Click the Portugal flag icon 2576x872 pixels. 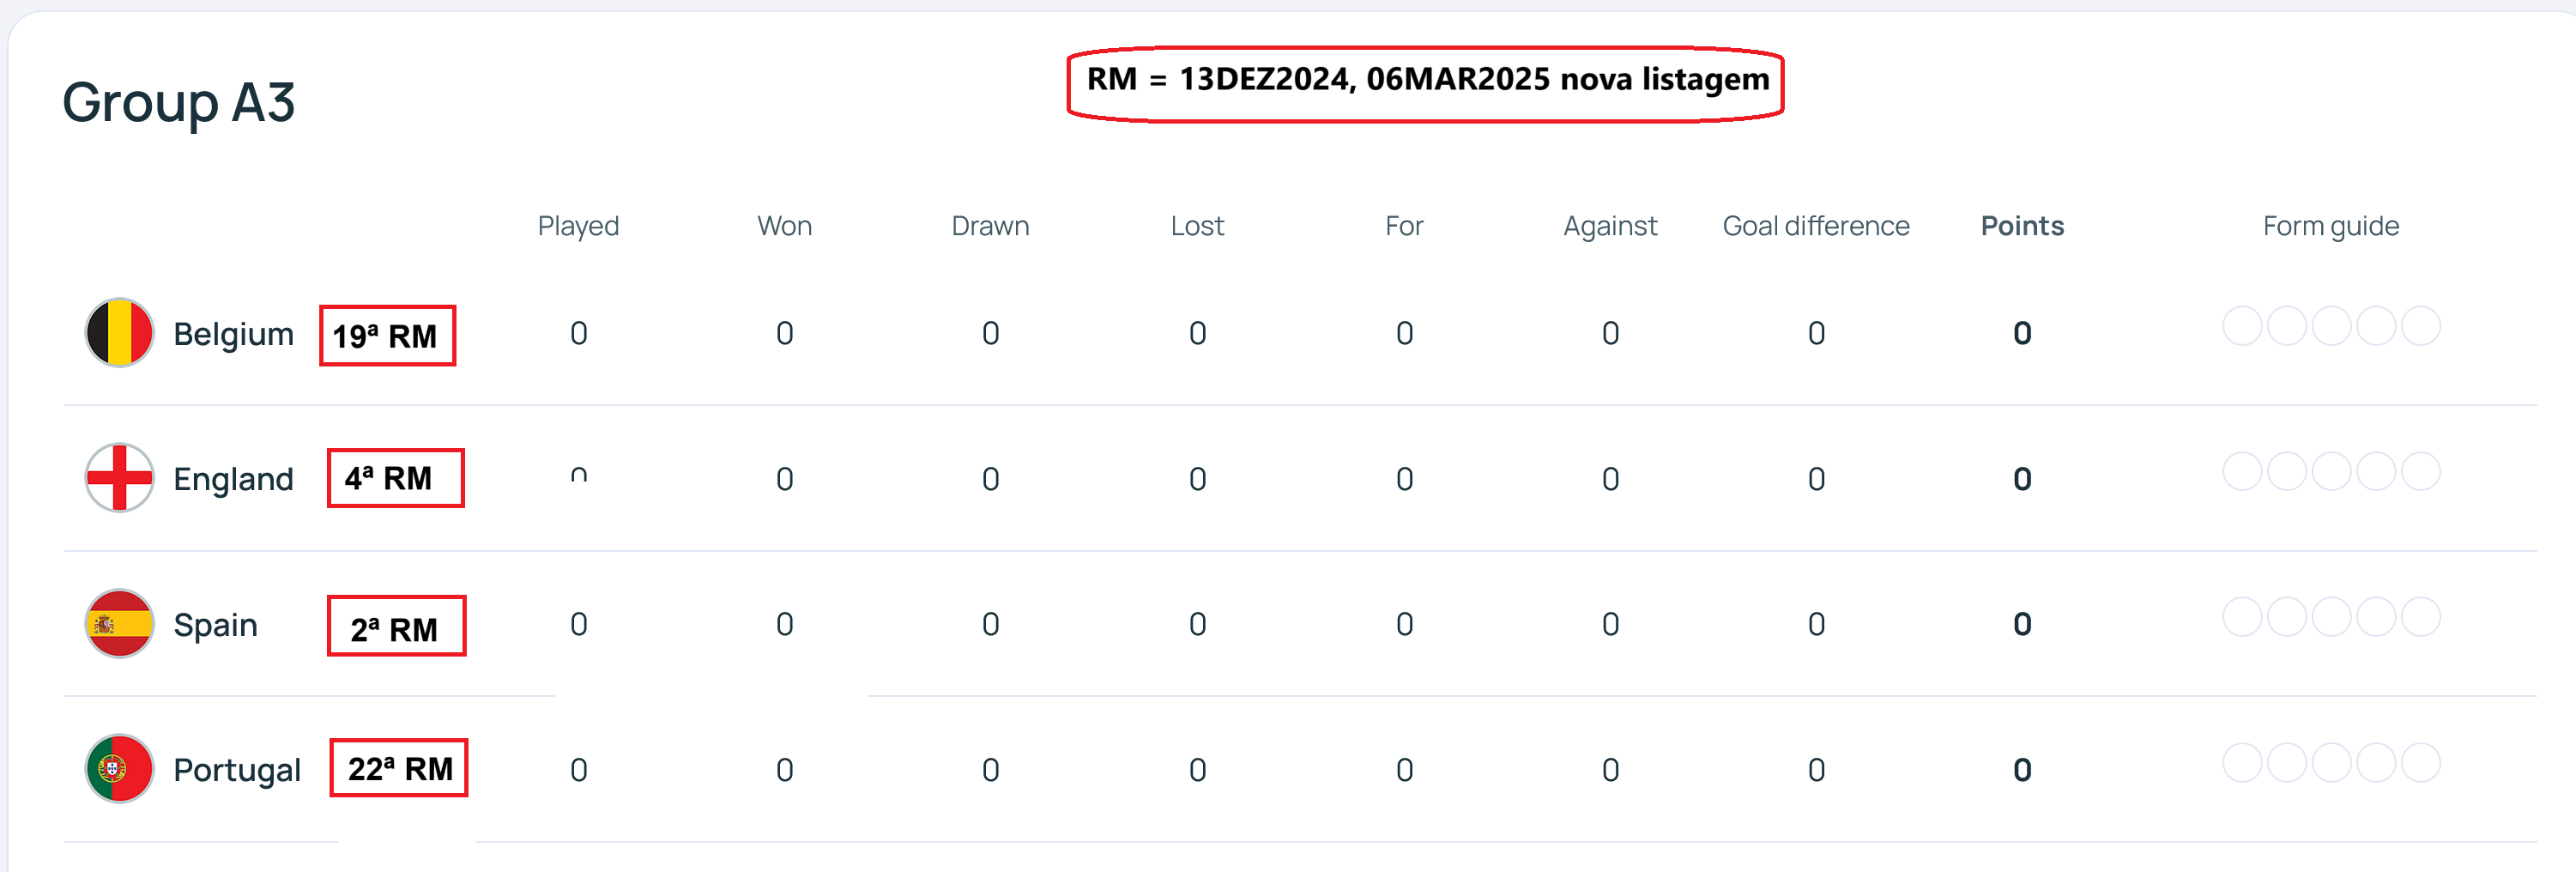[x=119, y=769]
